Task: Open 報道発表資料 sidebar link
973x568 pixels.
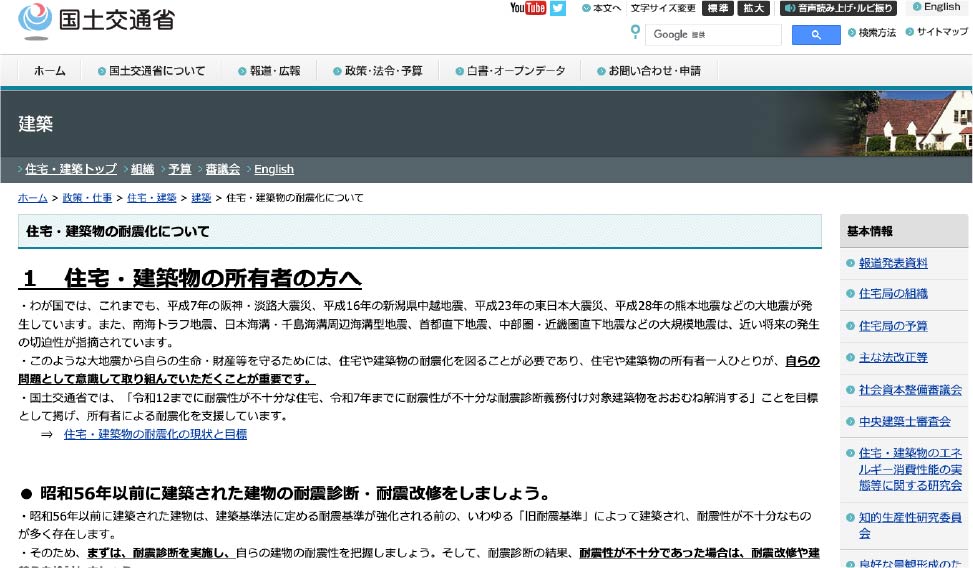Action: point(893,263)
